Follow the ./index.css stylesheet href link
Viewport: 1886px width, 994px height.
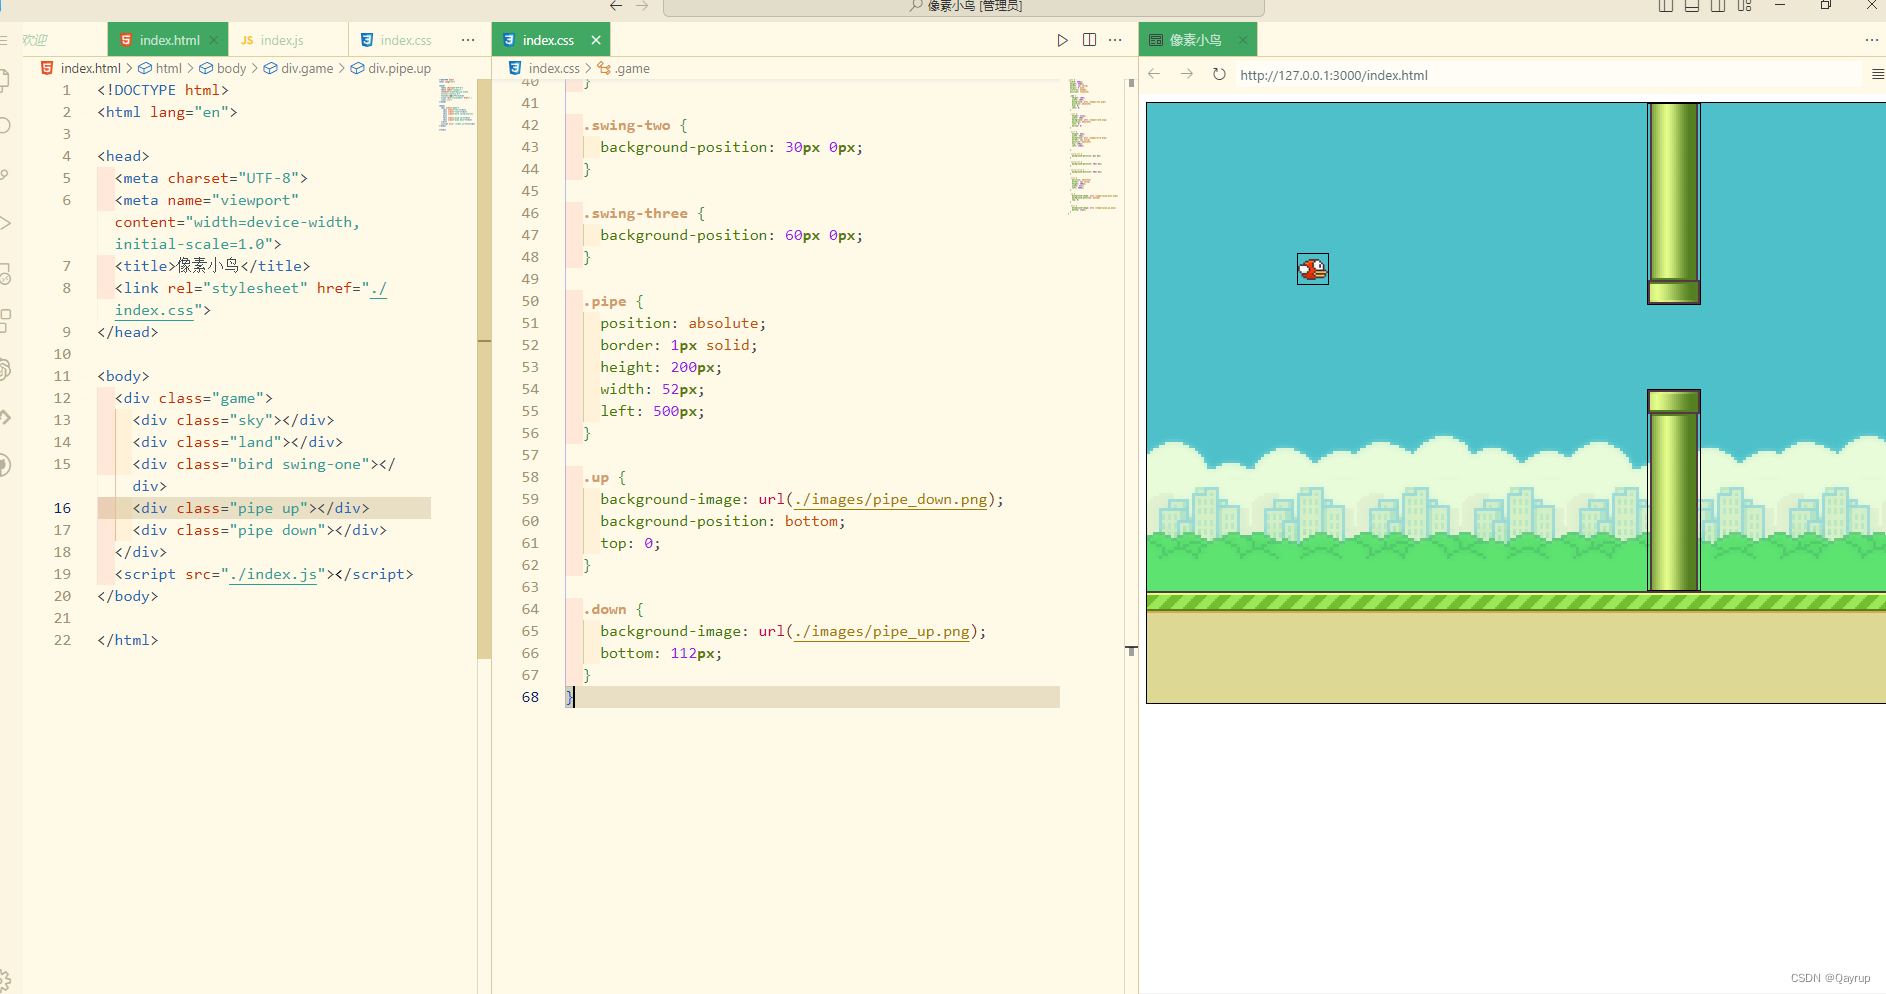coord(155,310)
